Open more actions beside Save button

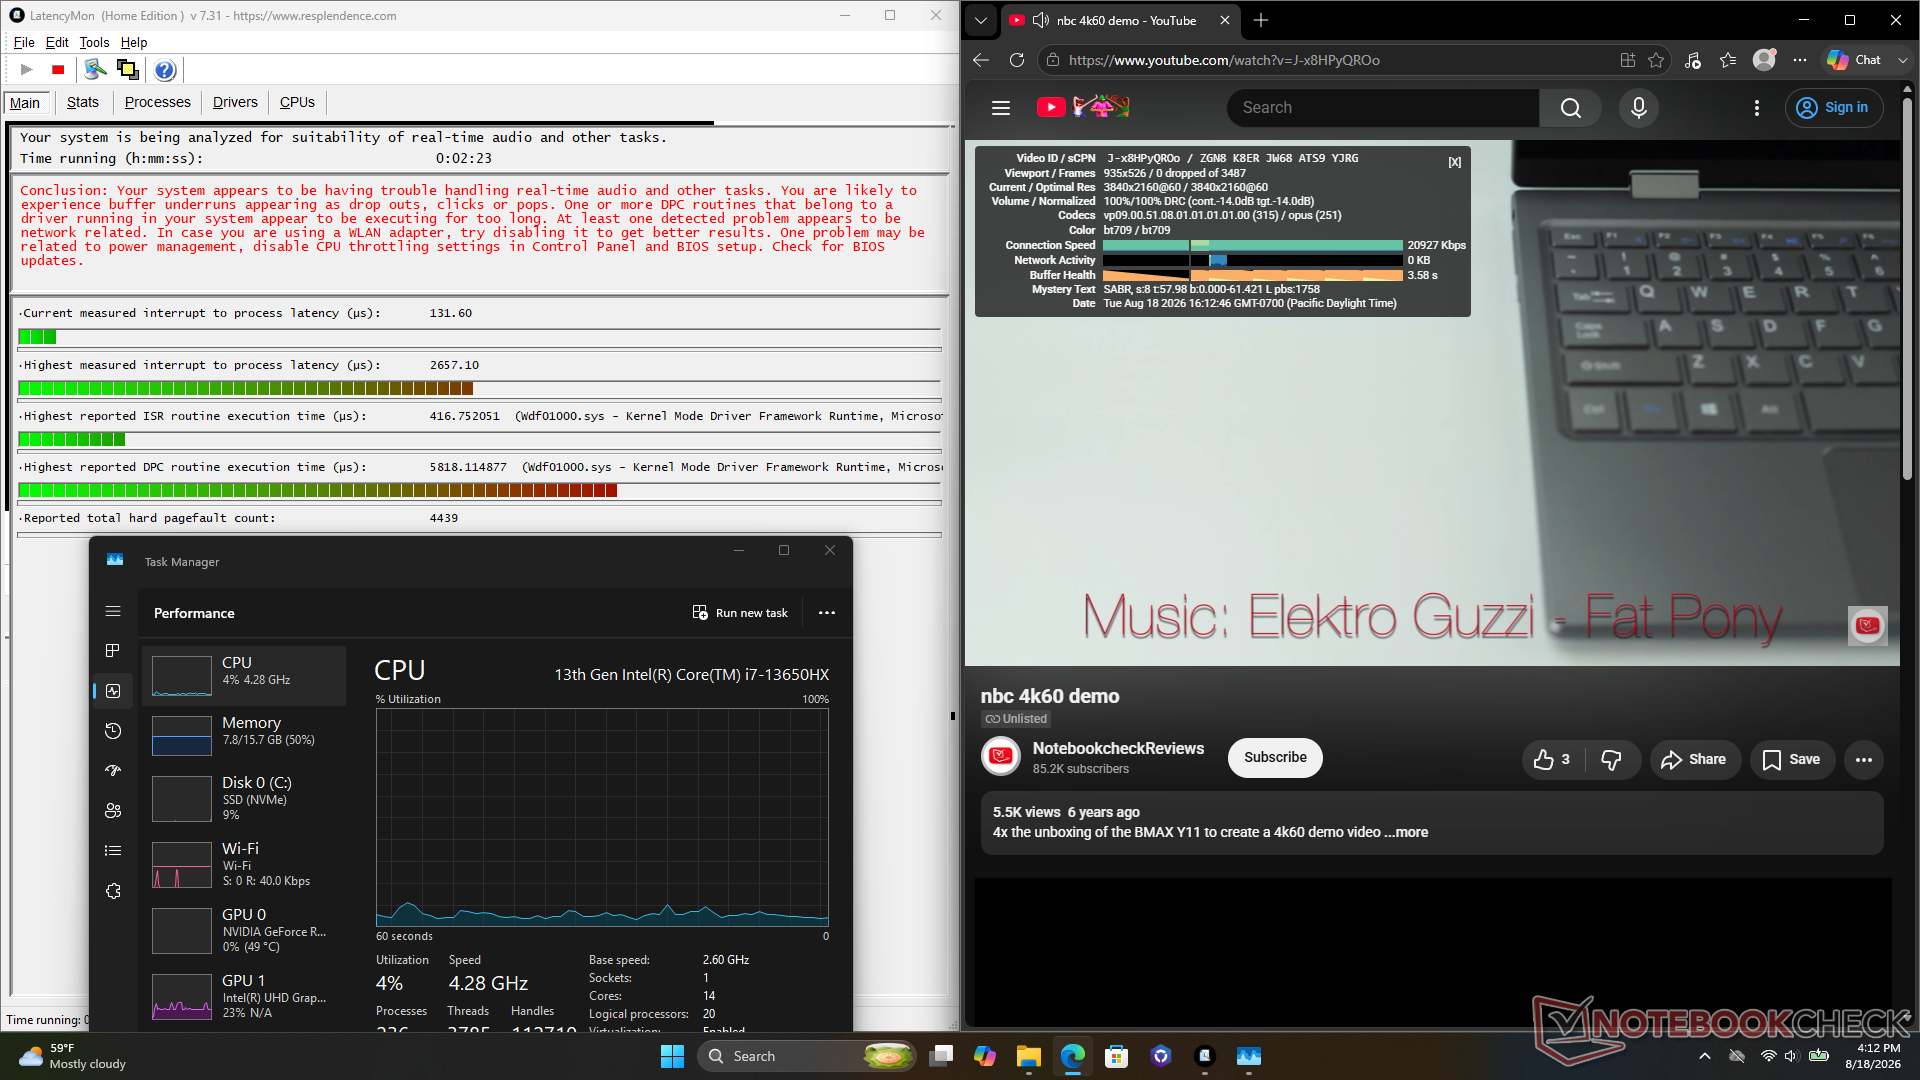point(1864,760)
